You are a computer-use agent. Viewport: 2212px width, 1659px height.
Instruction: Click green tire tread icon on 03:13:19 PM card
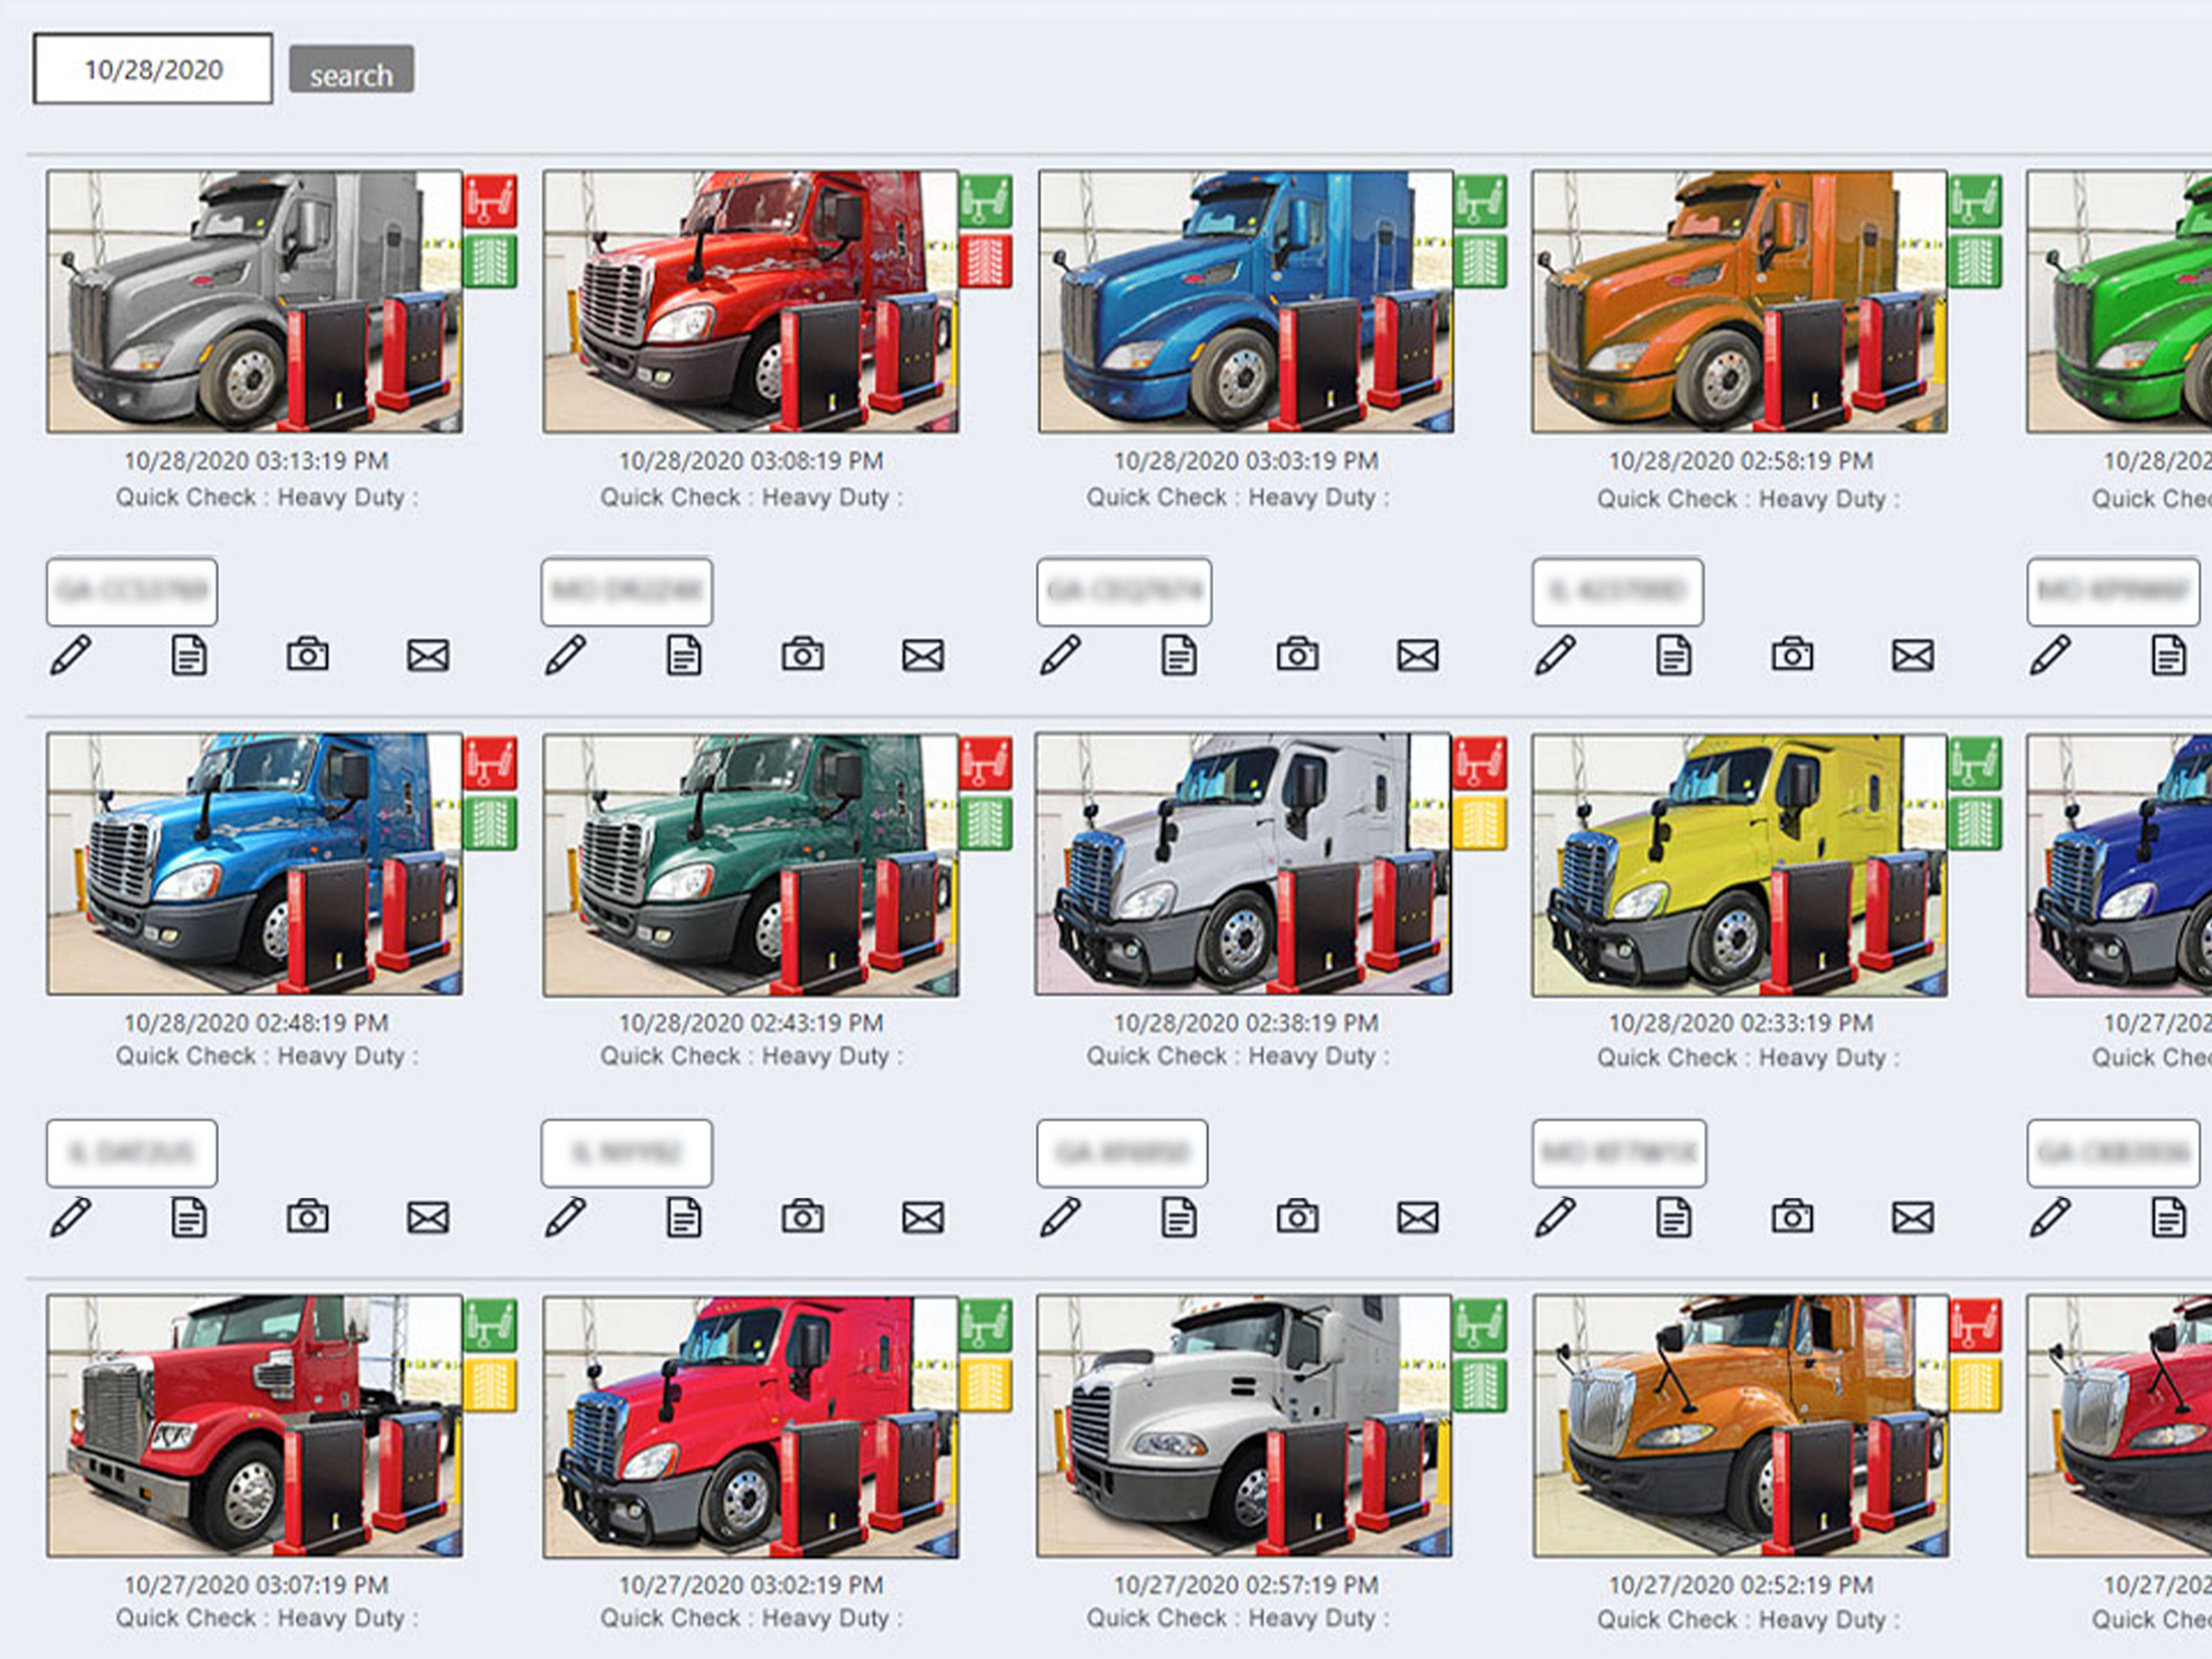point(490,261)
